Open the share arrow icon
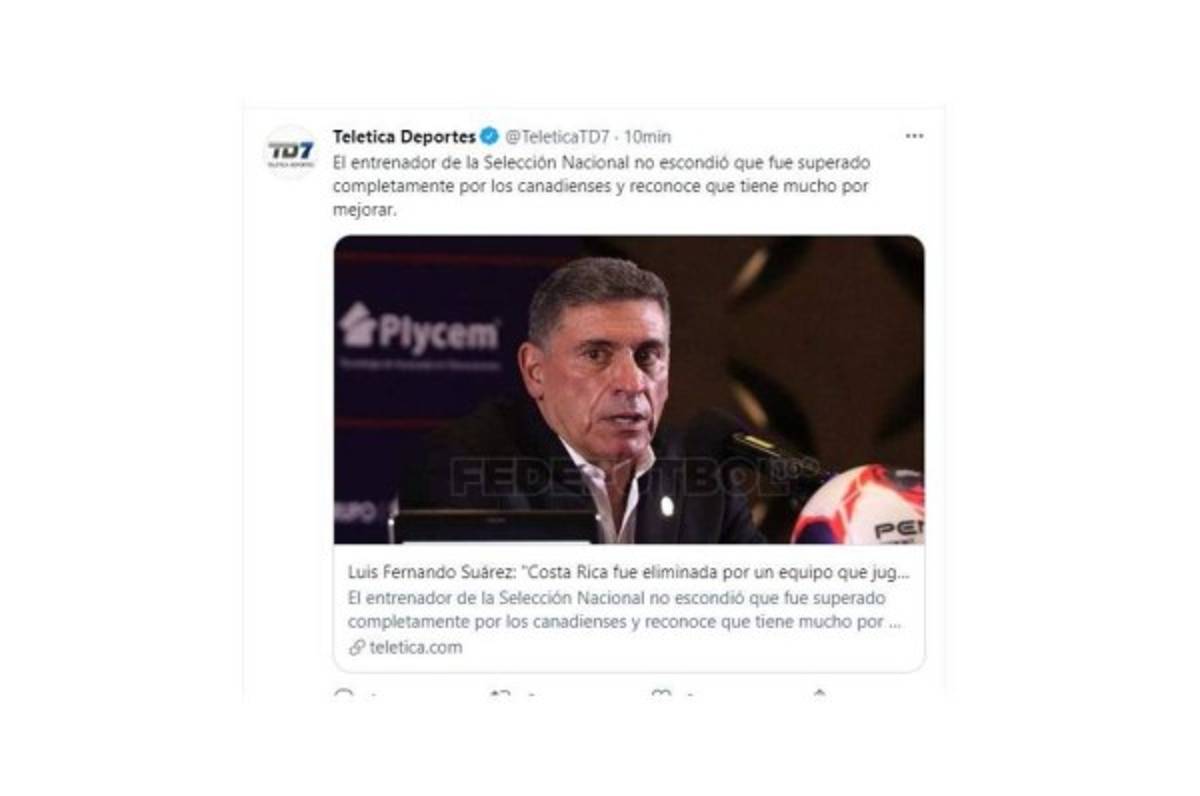The height and width of the screenshot is (796, 1200). tap(819, 693)
